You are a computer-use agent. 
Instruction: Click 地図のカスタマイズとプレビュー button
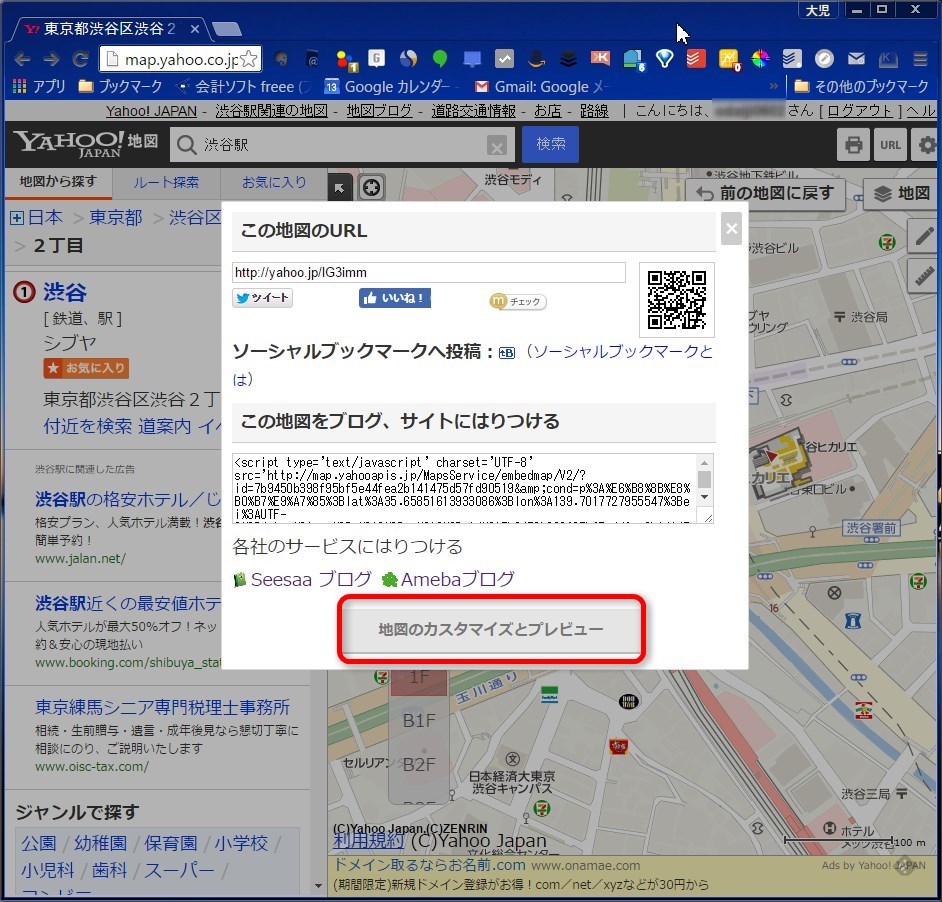pyautogui.click(x=491, y=629)
